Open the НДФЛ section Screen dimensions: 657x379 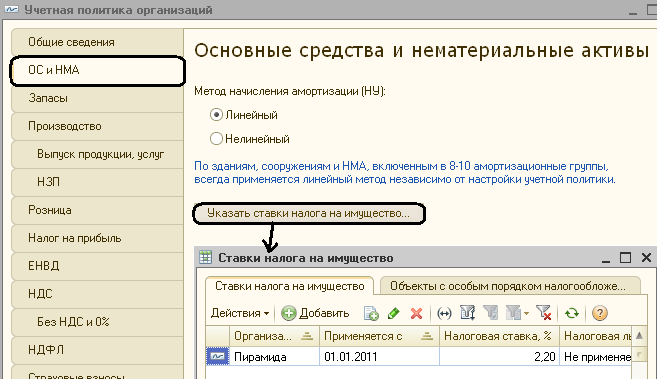[97, 350]
